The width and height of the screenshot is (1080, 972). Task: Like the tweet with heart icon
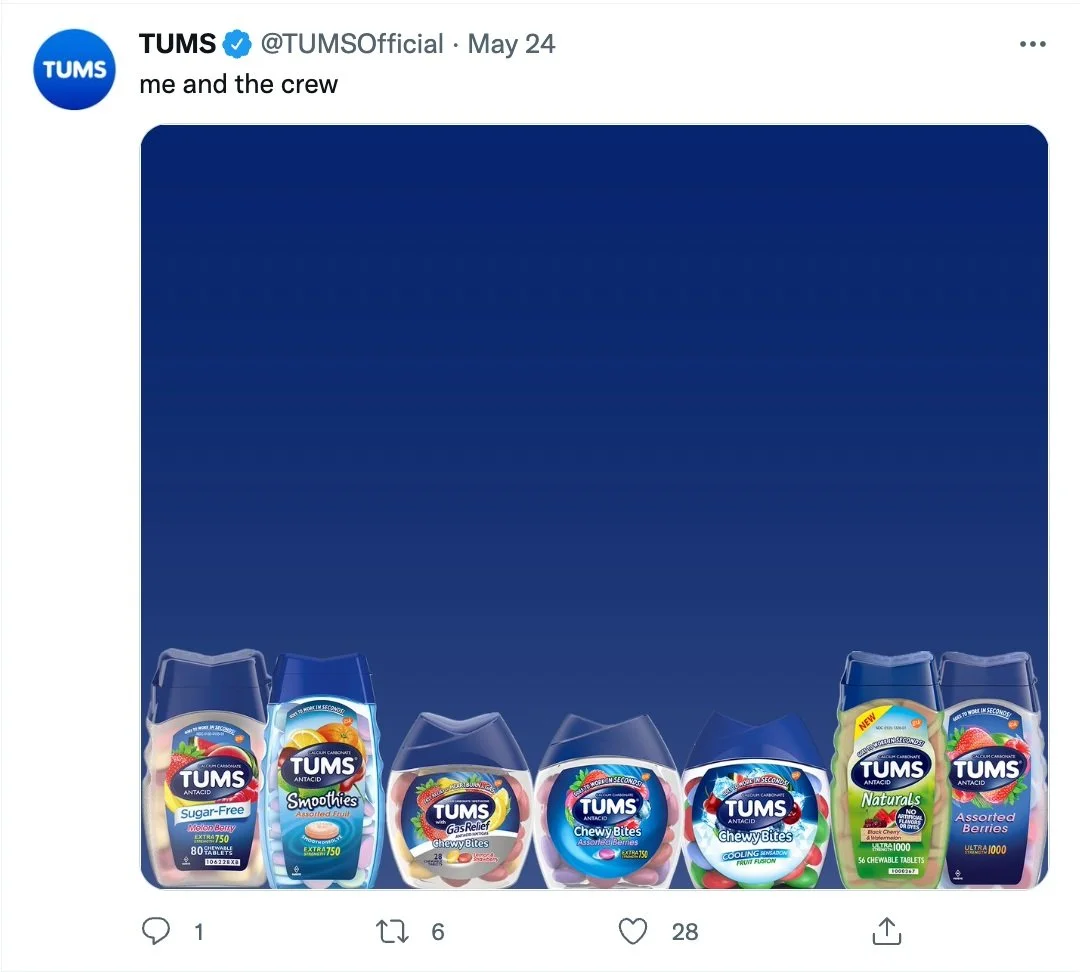[632, 931]
